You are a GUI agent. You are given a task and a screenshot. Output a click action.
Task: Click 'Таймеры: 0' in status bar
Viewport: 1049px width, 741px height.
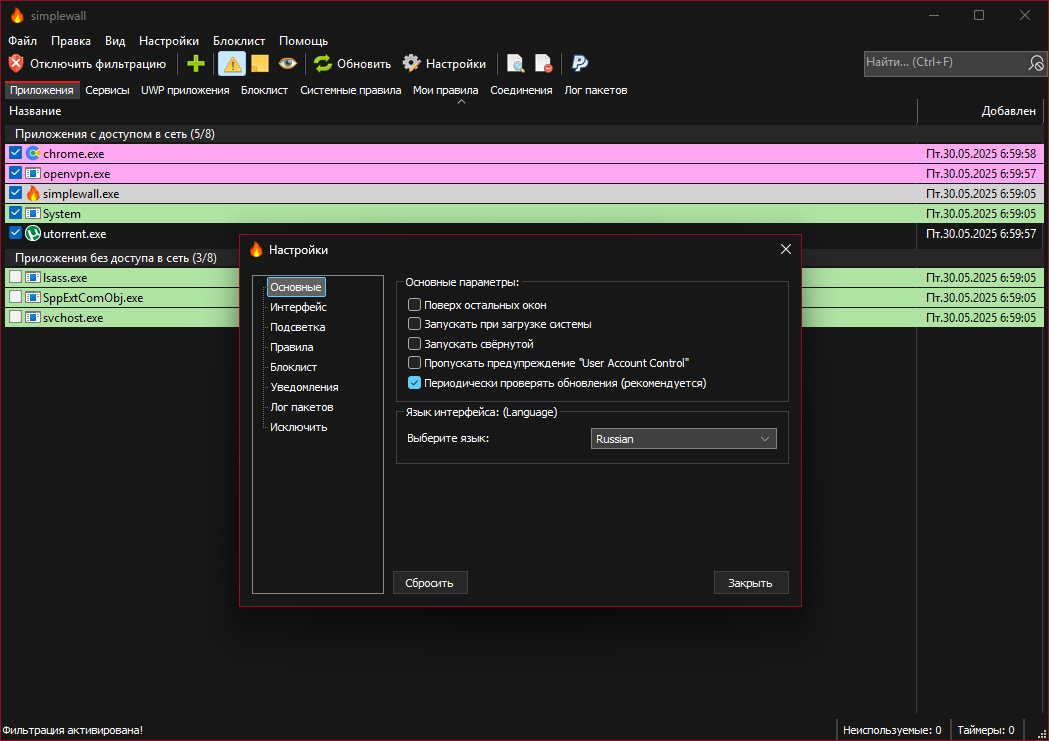click(x=985, y=730)
